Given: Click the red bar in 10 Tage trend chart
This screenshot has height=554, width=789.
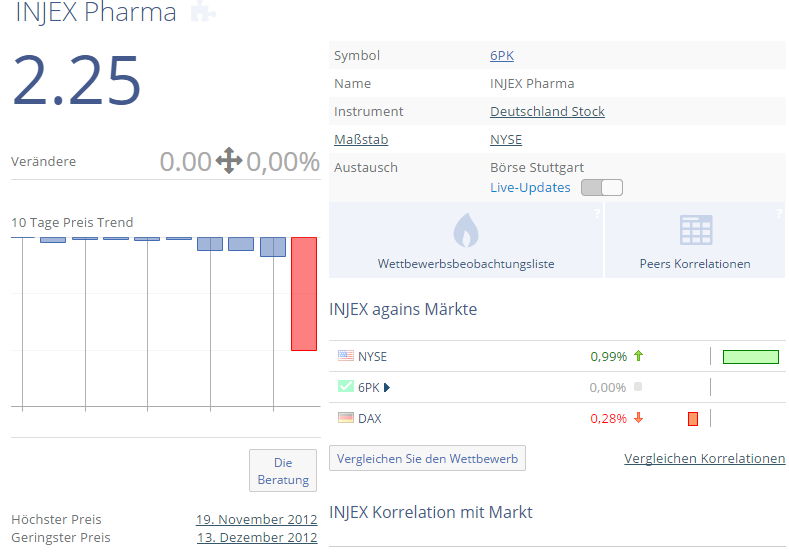Looking at the screenshot, I should (x=304, y=293).
